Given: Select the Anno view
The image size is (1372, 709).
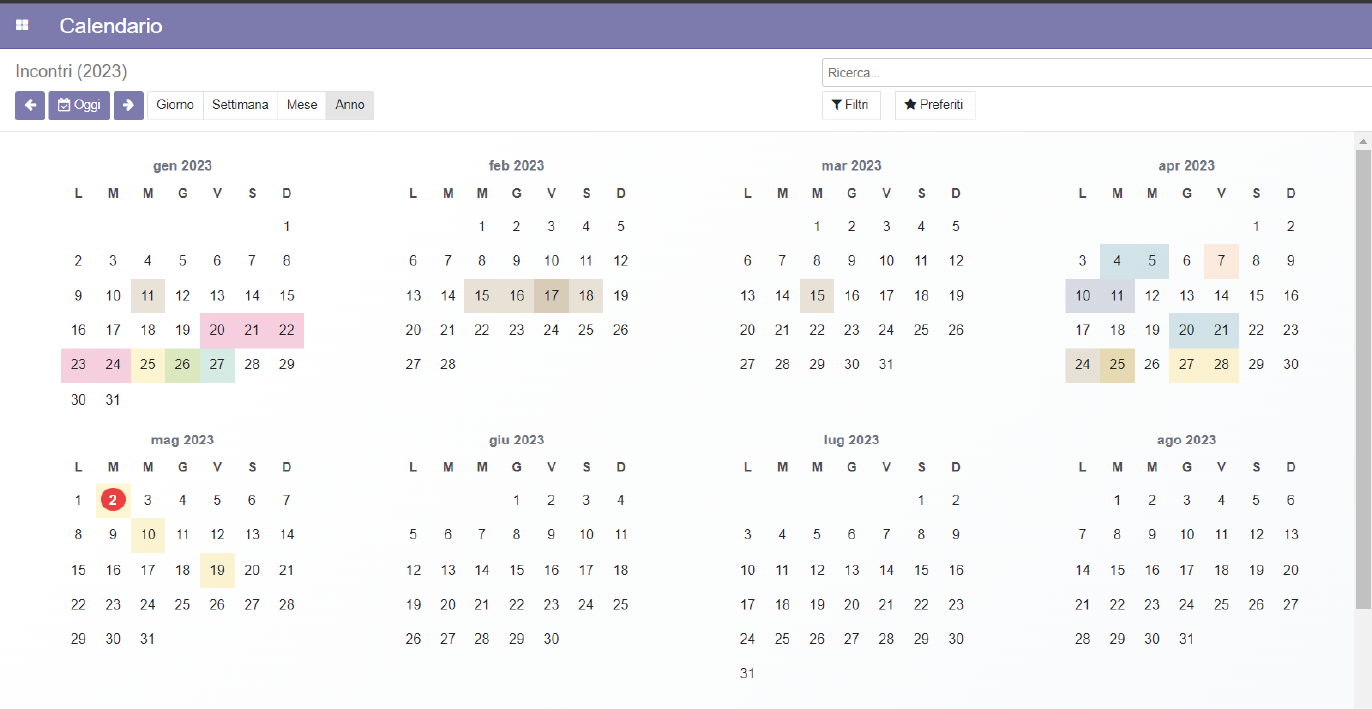Looking at the screenshot, I should (350, 105).
